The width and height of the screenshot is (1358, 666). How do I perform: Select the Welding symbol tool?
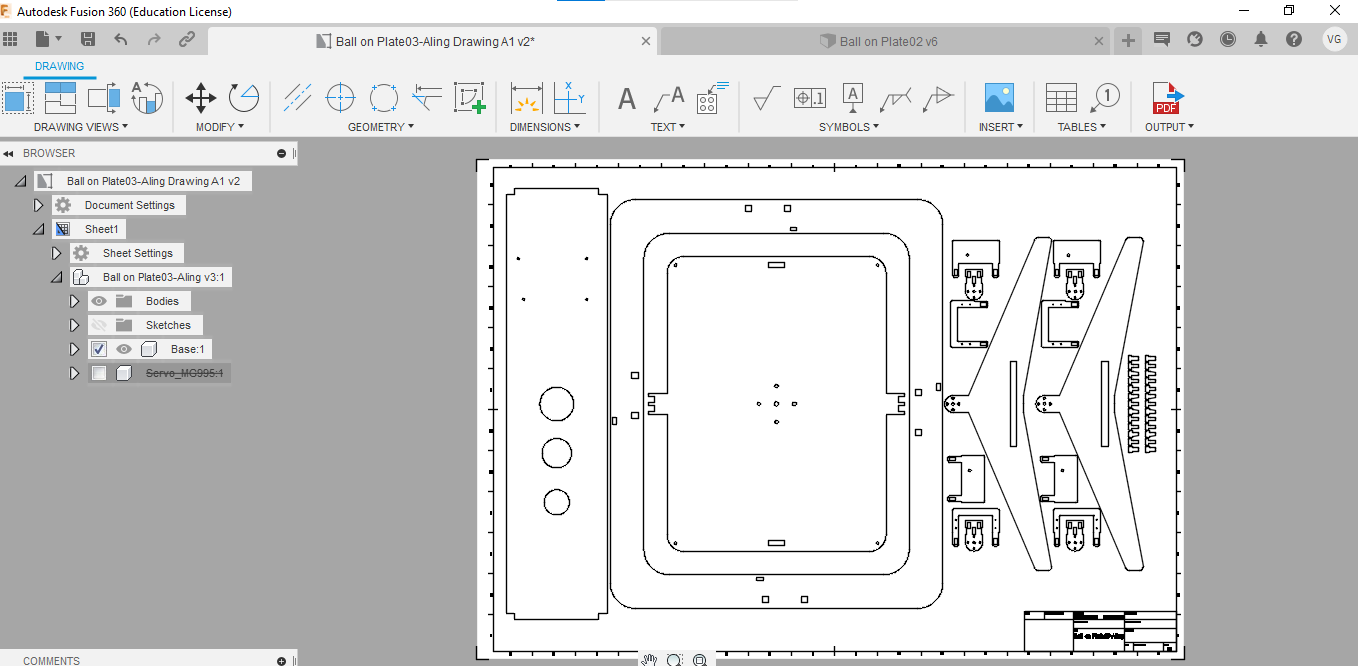click(896, 98)
